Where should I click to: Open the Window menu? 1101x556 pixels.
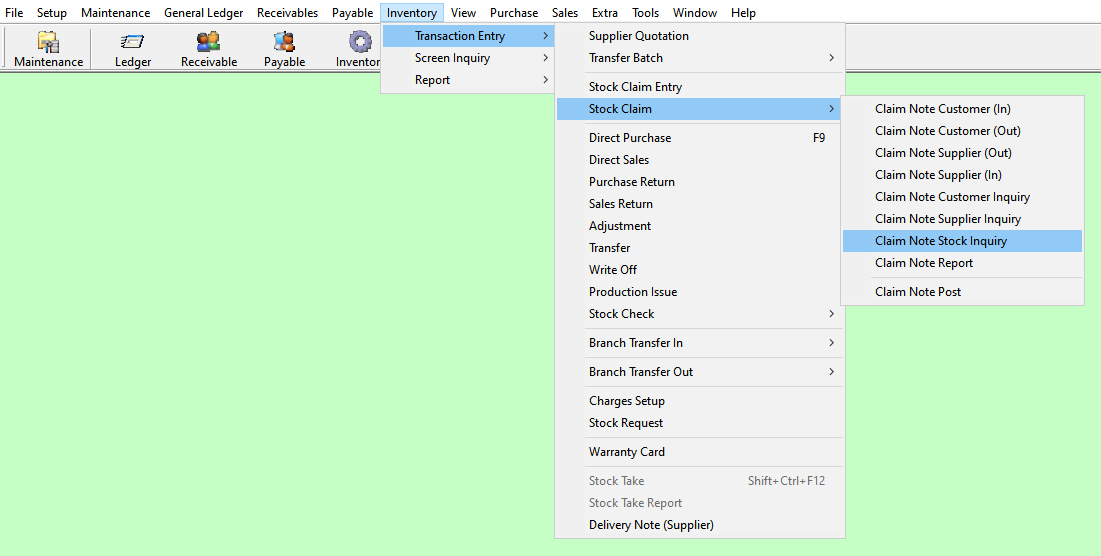tap(694, 13)
